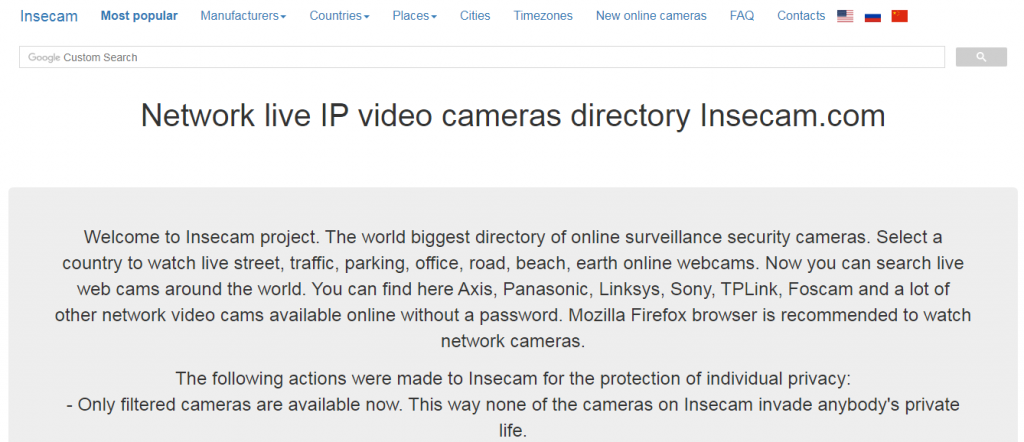Open the Timezones page
Viewport: 1024px width, 442px height.
point(543,16)
